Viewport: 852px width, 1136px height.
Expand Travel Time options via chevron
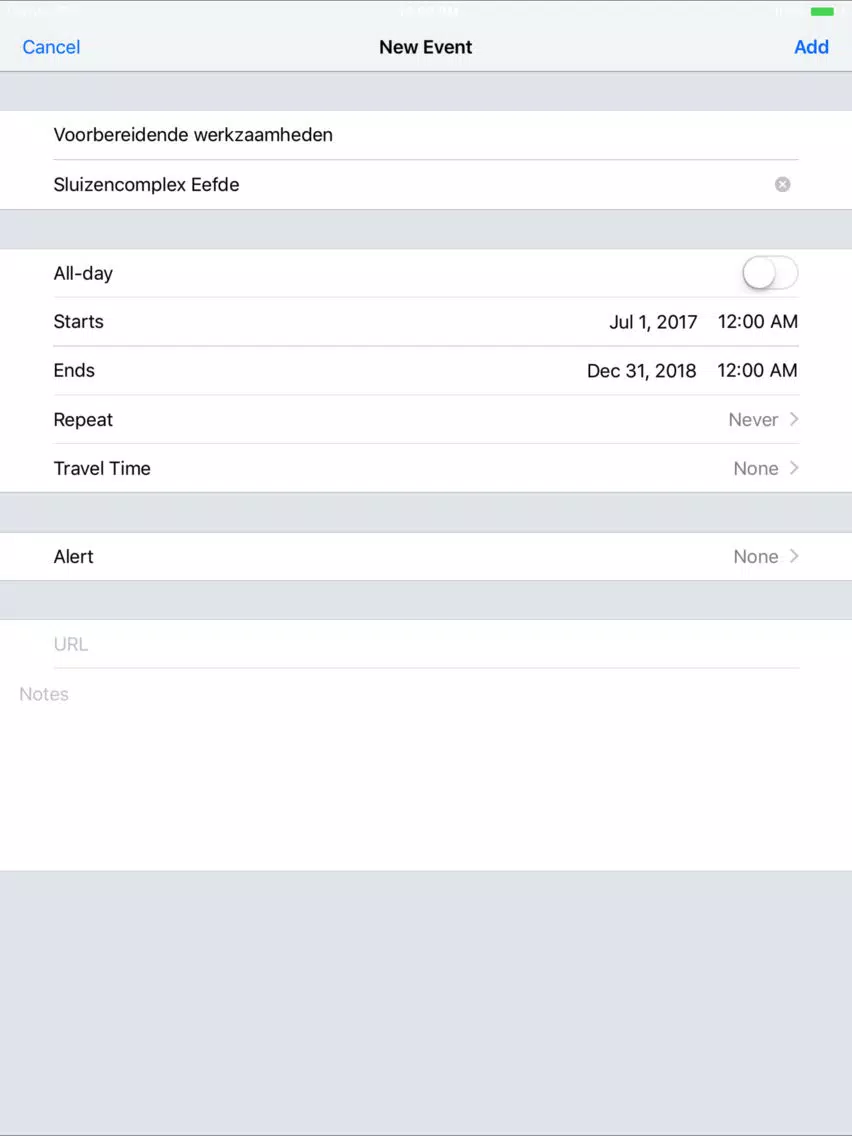point(794,468)
